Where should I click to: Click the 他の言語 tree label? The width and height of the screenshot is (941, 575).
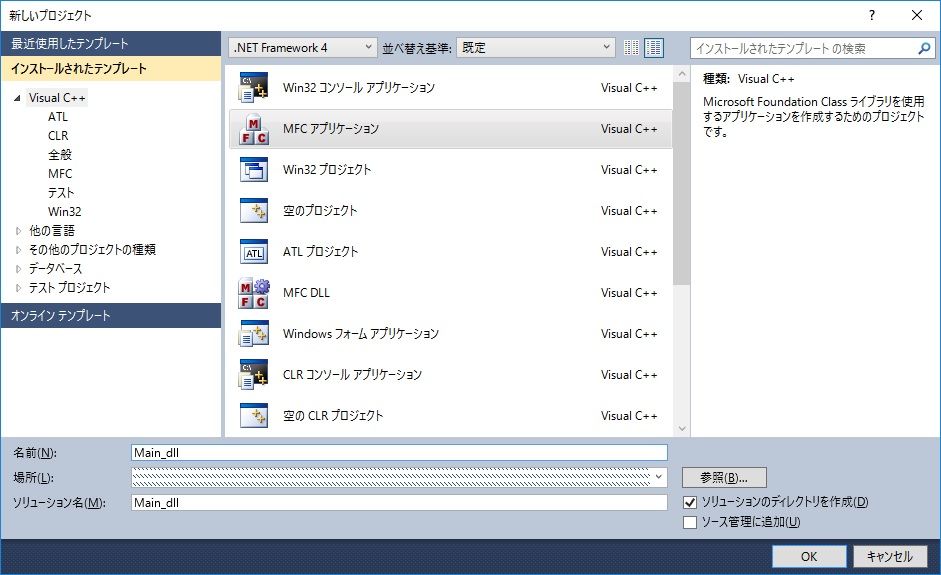[52, 230]
